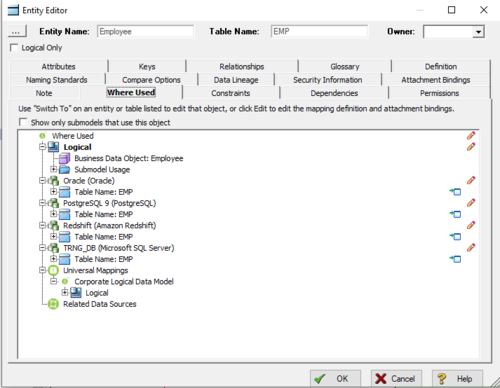Screen dimensions: 500x388
Task: Switch to the Data Lineage tab
Action: 236,80
